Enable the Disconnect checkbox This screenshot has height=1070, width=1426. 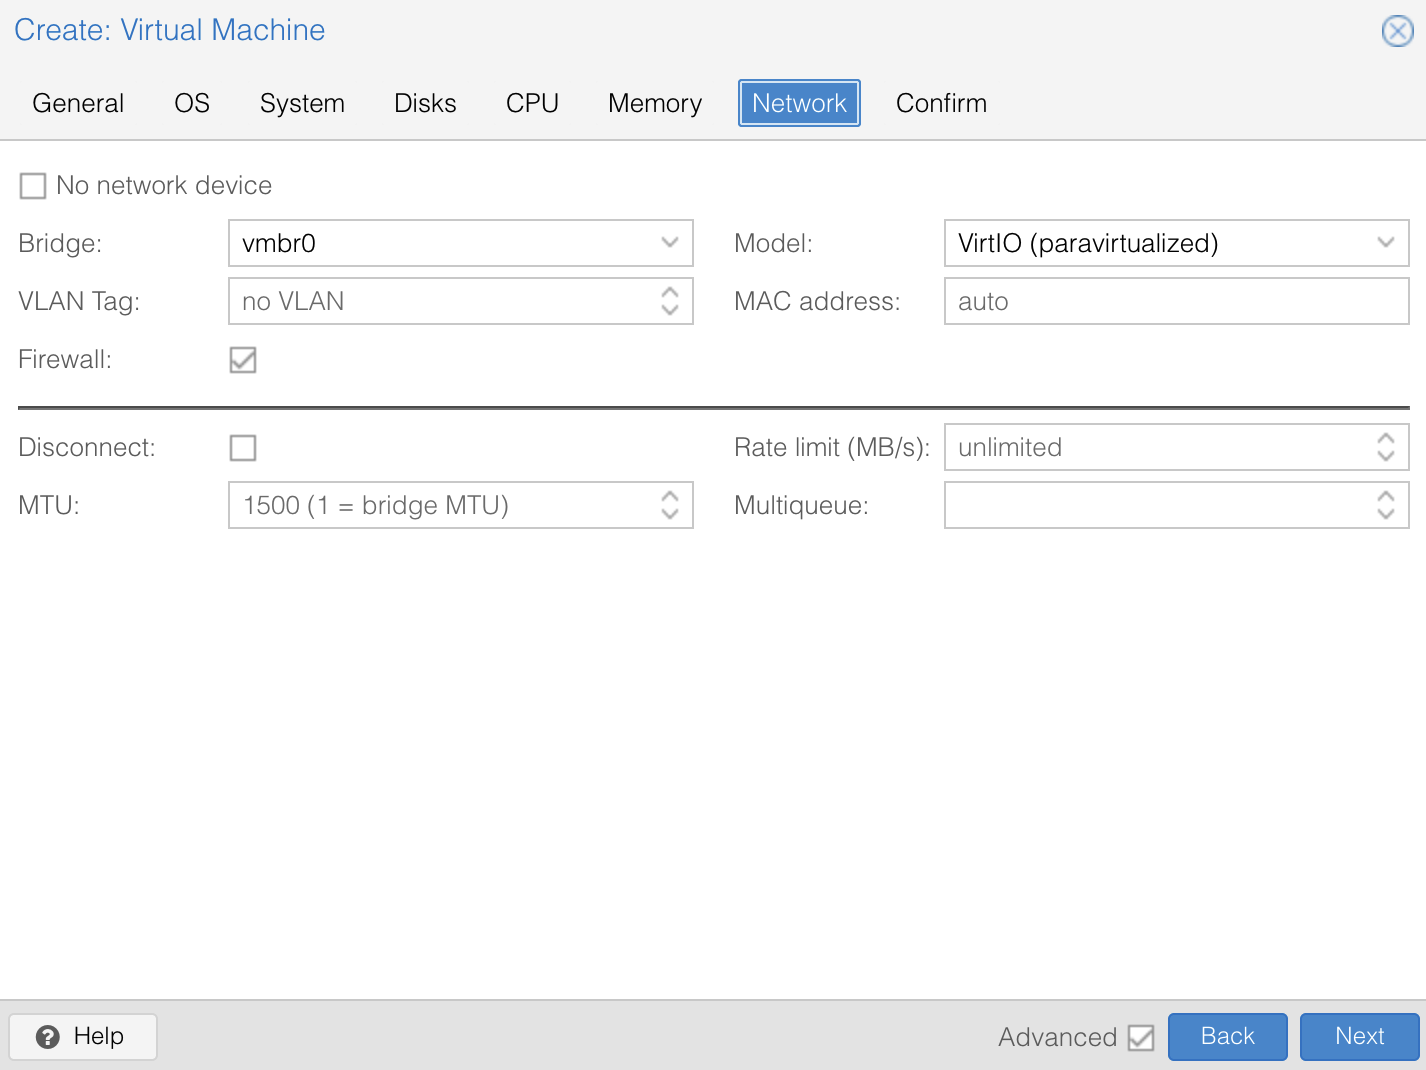[243, 448]
